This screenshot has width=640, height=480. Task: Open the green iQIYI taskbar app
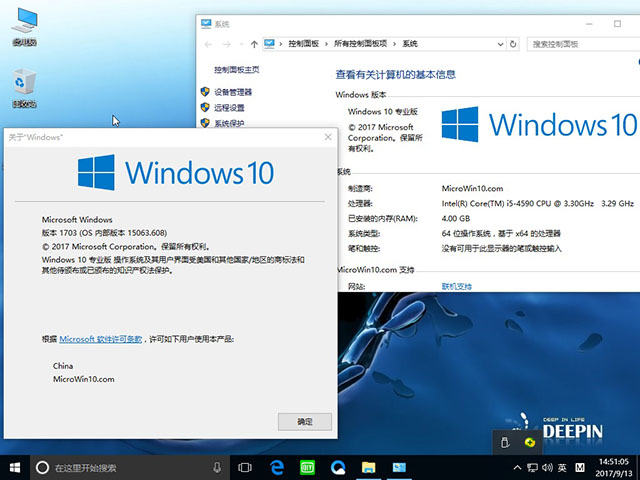[307, 467]
